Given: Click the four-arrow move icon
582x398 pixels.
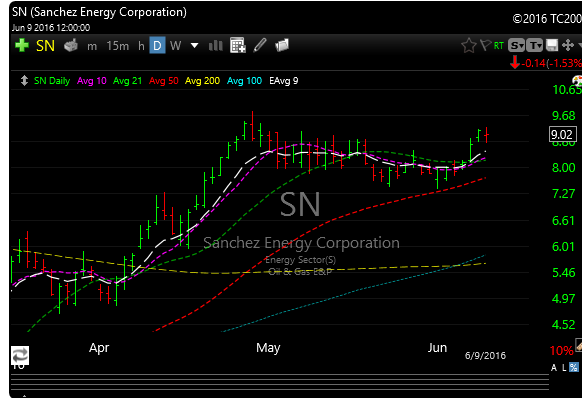Looking at the screenshot, I should coord(568,45).
